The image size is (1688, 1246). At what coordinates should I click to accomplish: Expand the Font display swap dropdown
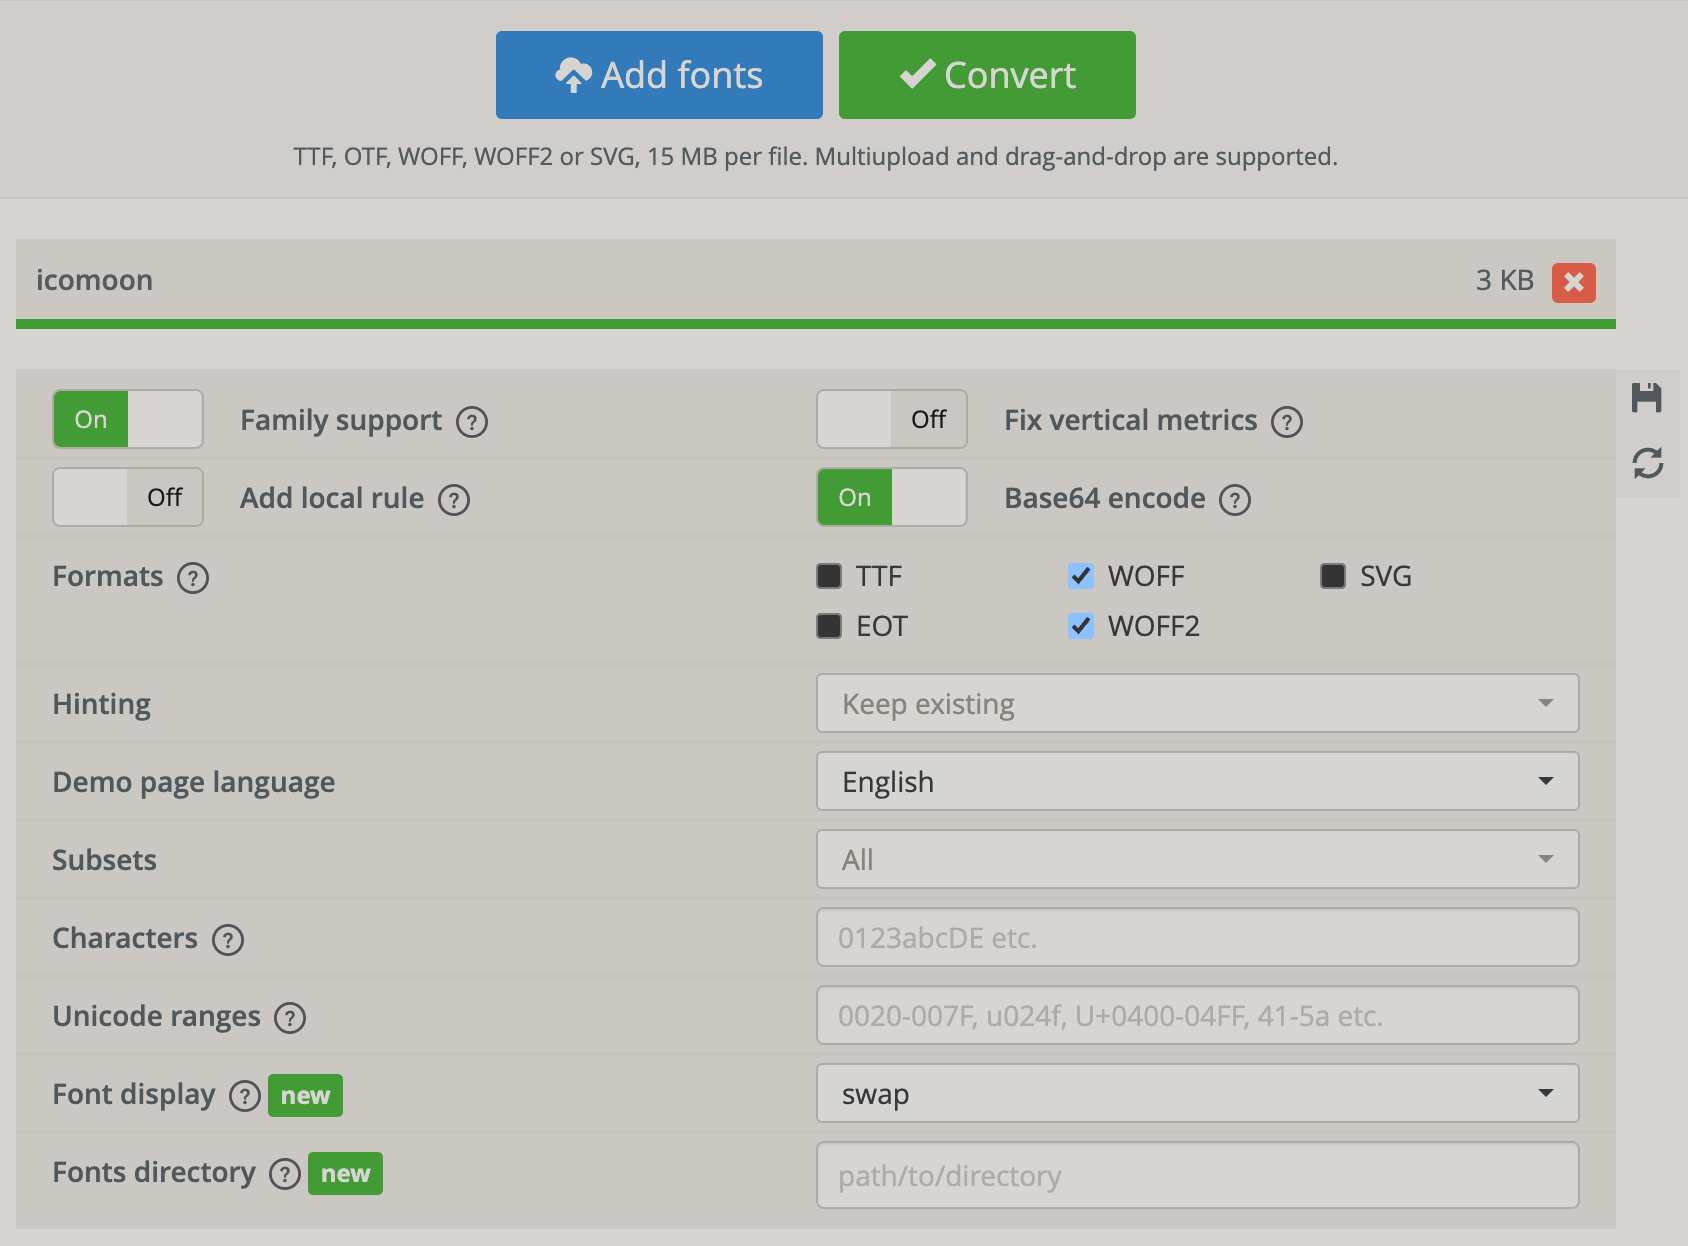click(1198, 1093)
